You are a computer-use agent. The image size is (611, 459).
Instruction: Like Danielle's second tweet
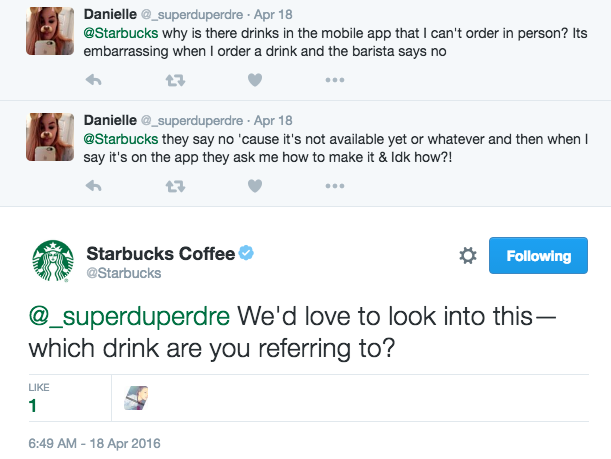click(x=254, y=185)
